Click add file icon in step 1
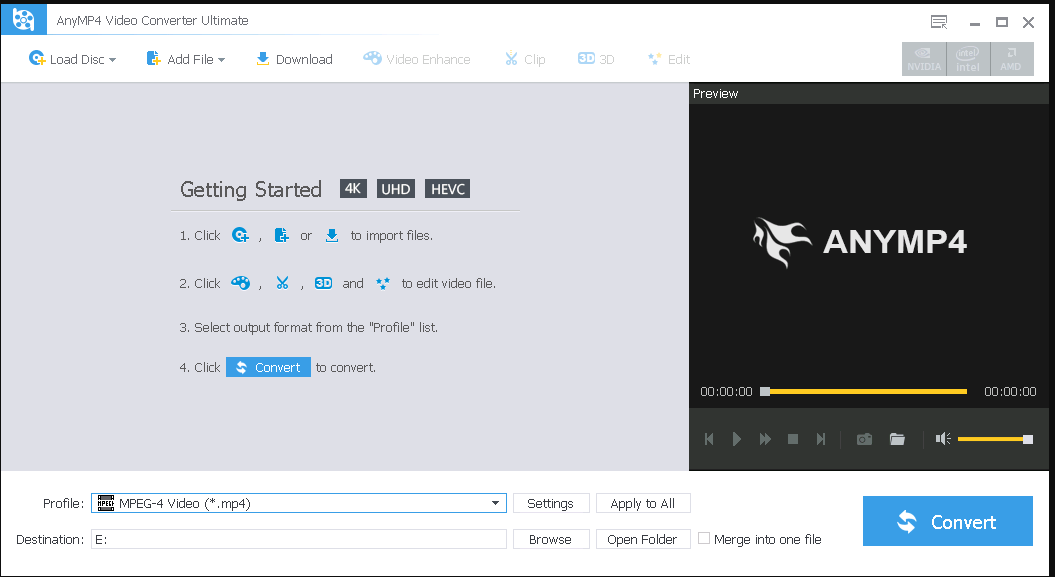Viewport: 1055px width, 577px height. click(x=282, y=235)
